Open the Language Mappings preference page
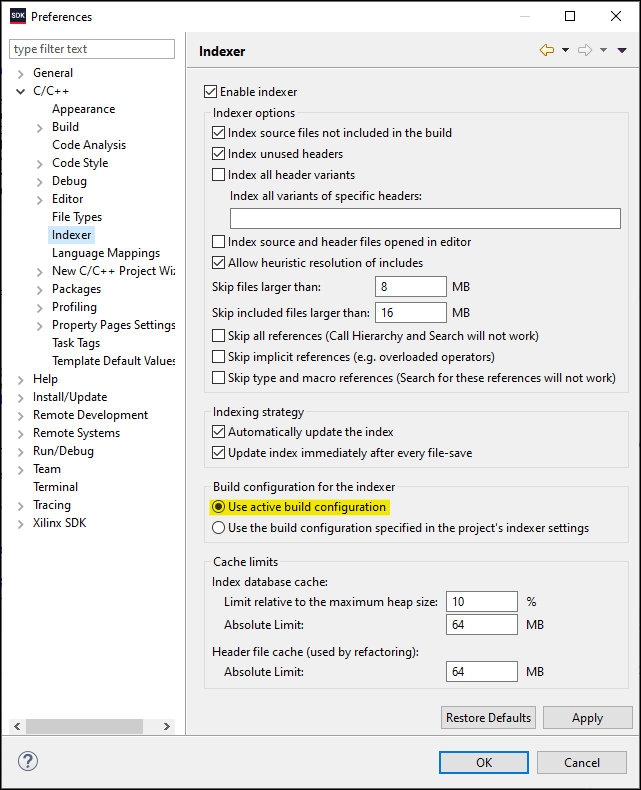 click(105, 253)
